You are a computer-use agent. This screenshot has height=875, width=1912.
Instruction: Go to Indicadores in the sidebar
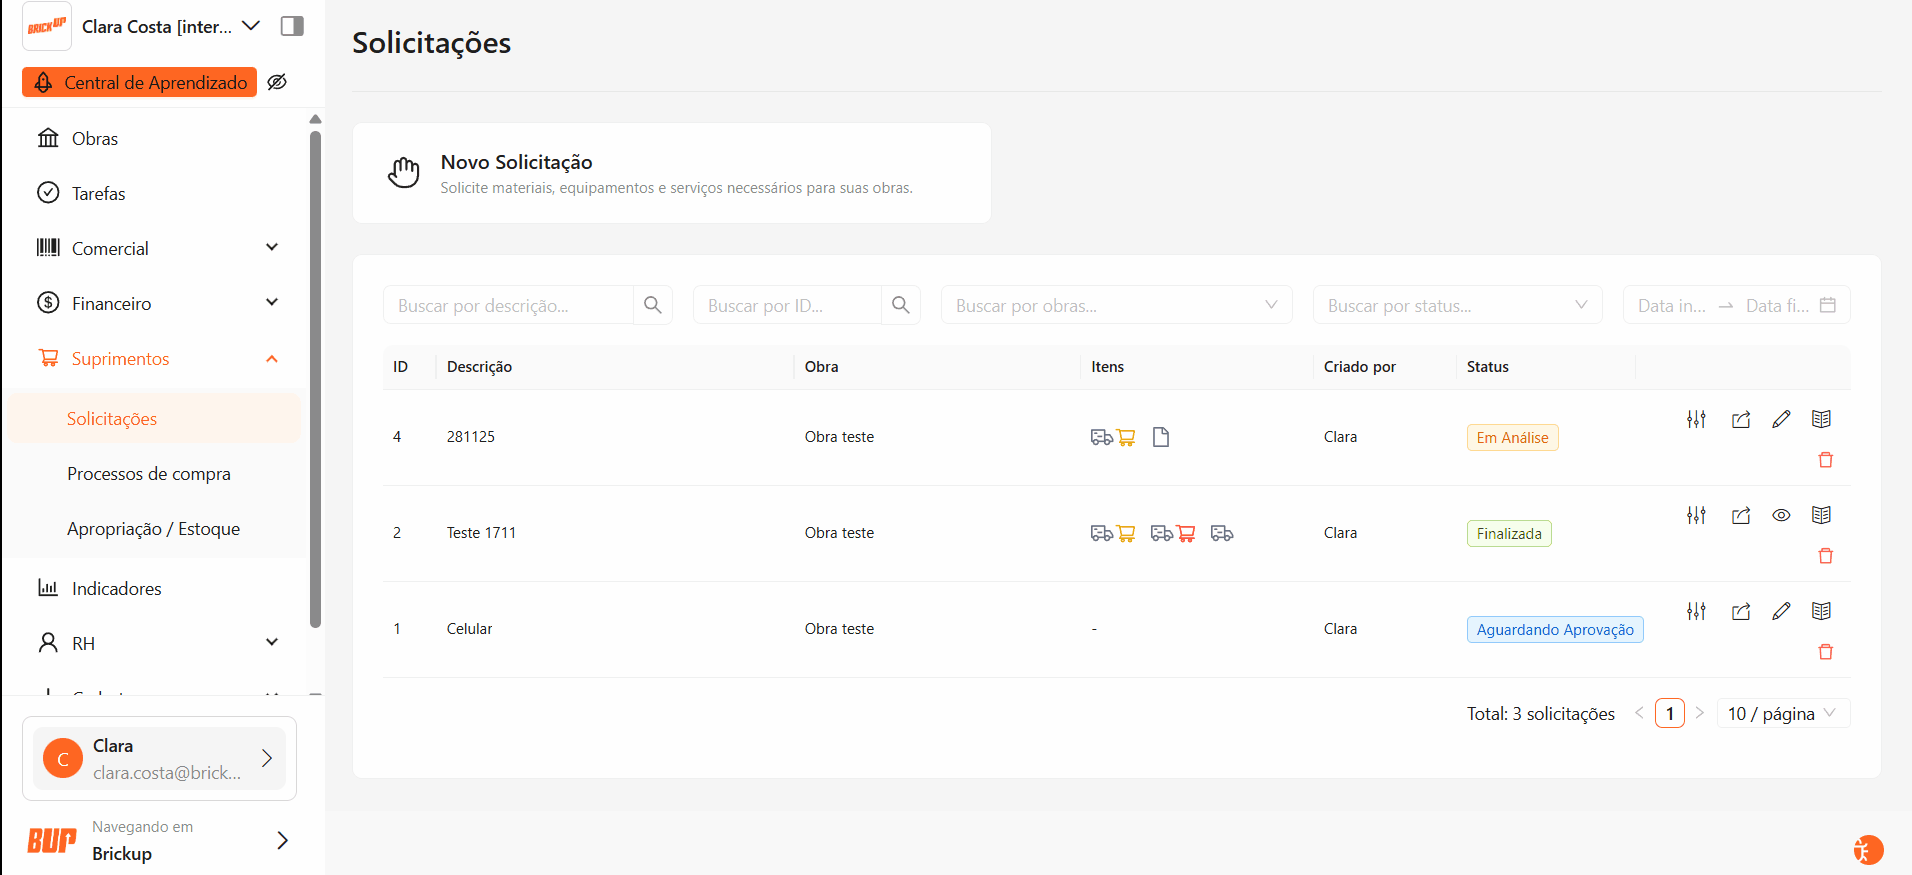click(x=116, y=589)
